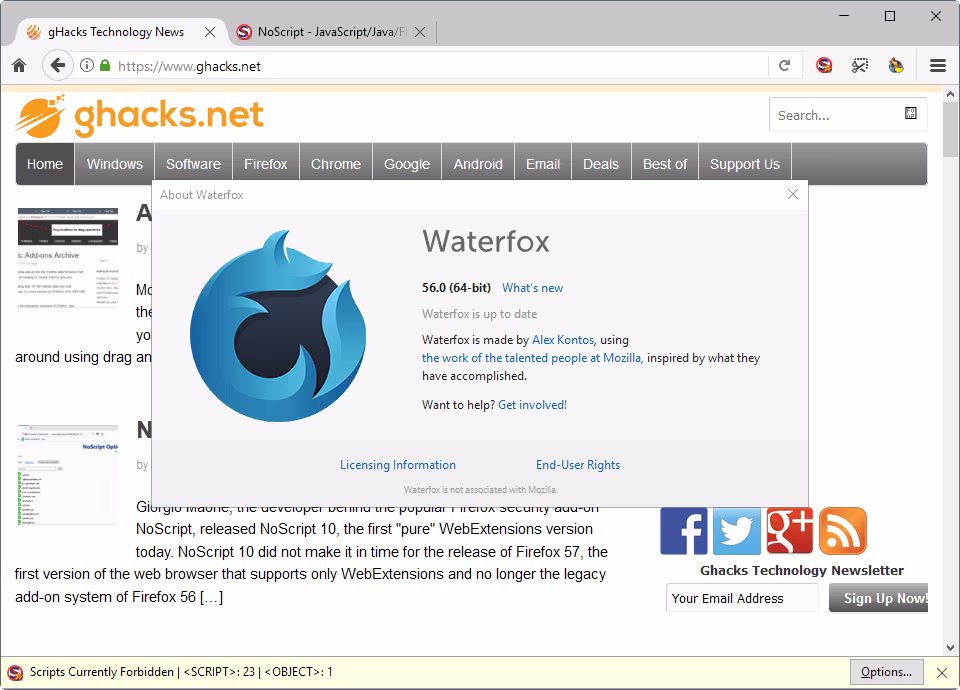Click the Your Email Address field

pos(742,598)
